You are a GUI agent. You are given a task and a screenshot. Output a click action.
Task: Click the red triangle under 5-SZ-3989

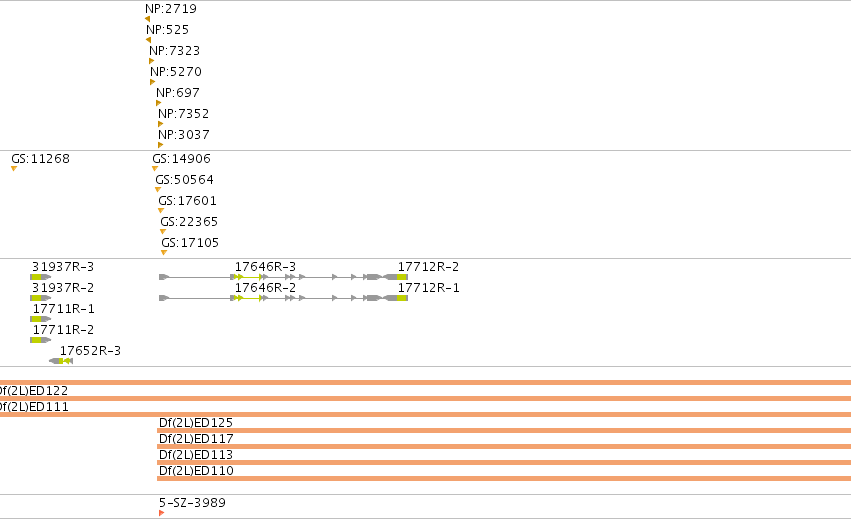click(161, 513)
